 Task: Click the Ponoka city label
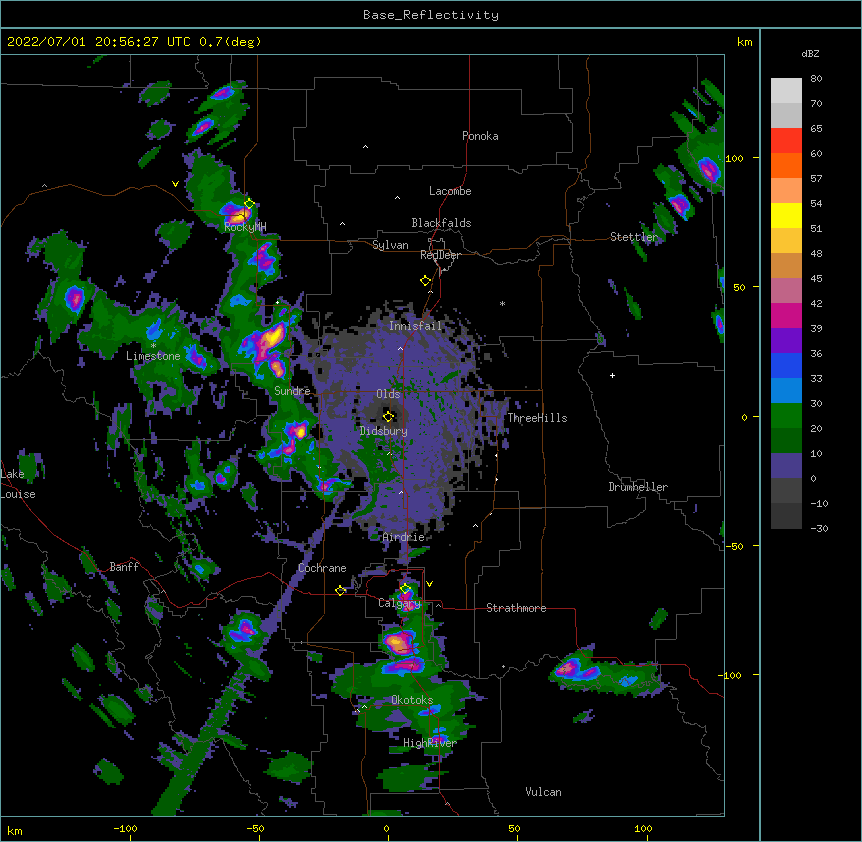pyautogui.click(x=480, y=136)
